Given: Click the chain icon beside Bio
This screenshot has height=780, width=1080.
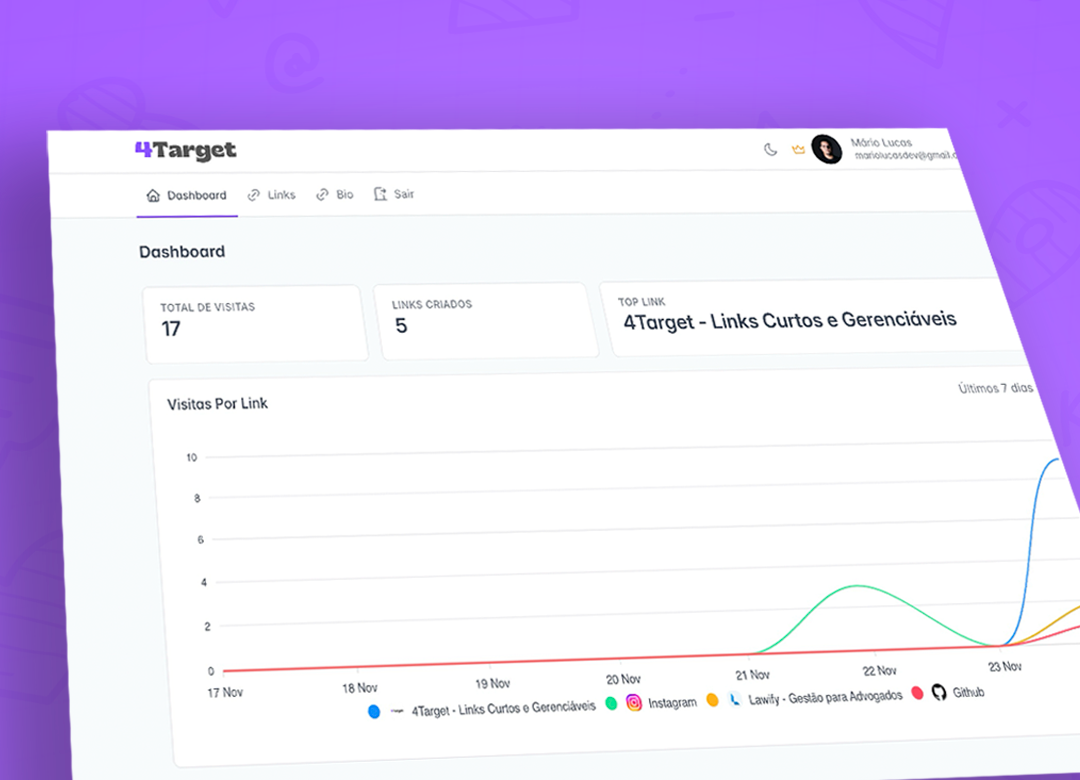Looking at the screenshot, I should click(322, 195).
